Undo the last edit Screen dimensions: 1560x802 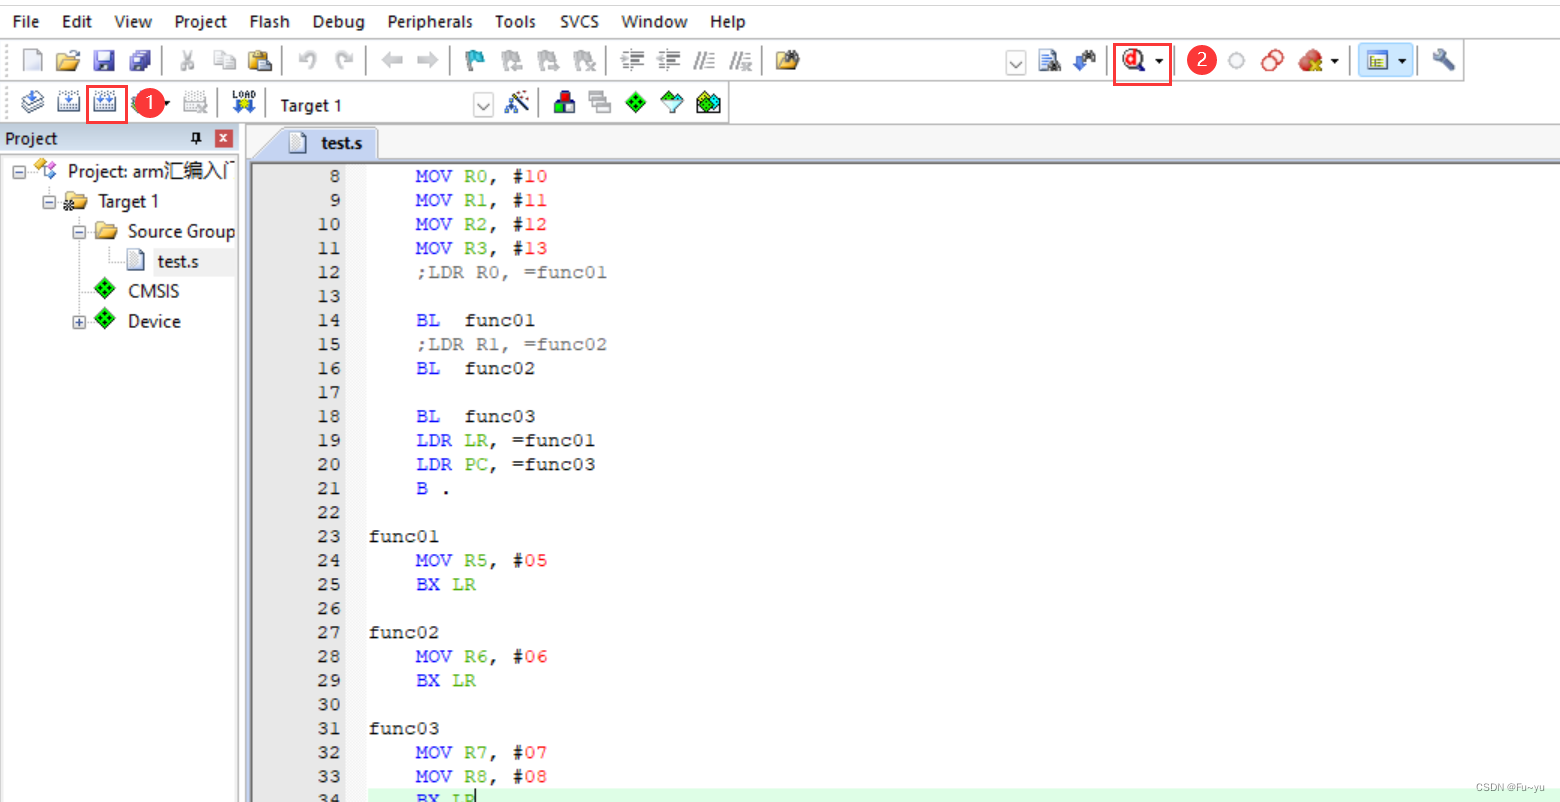[x=308, y=61]
